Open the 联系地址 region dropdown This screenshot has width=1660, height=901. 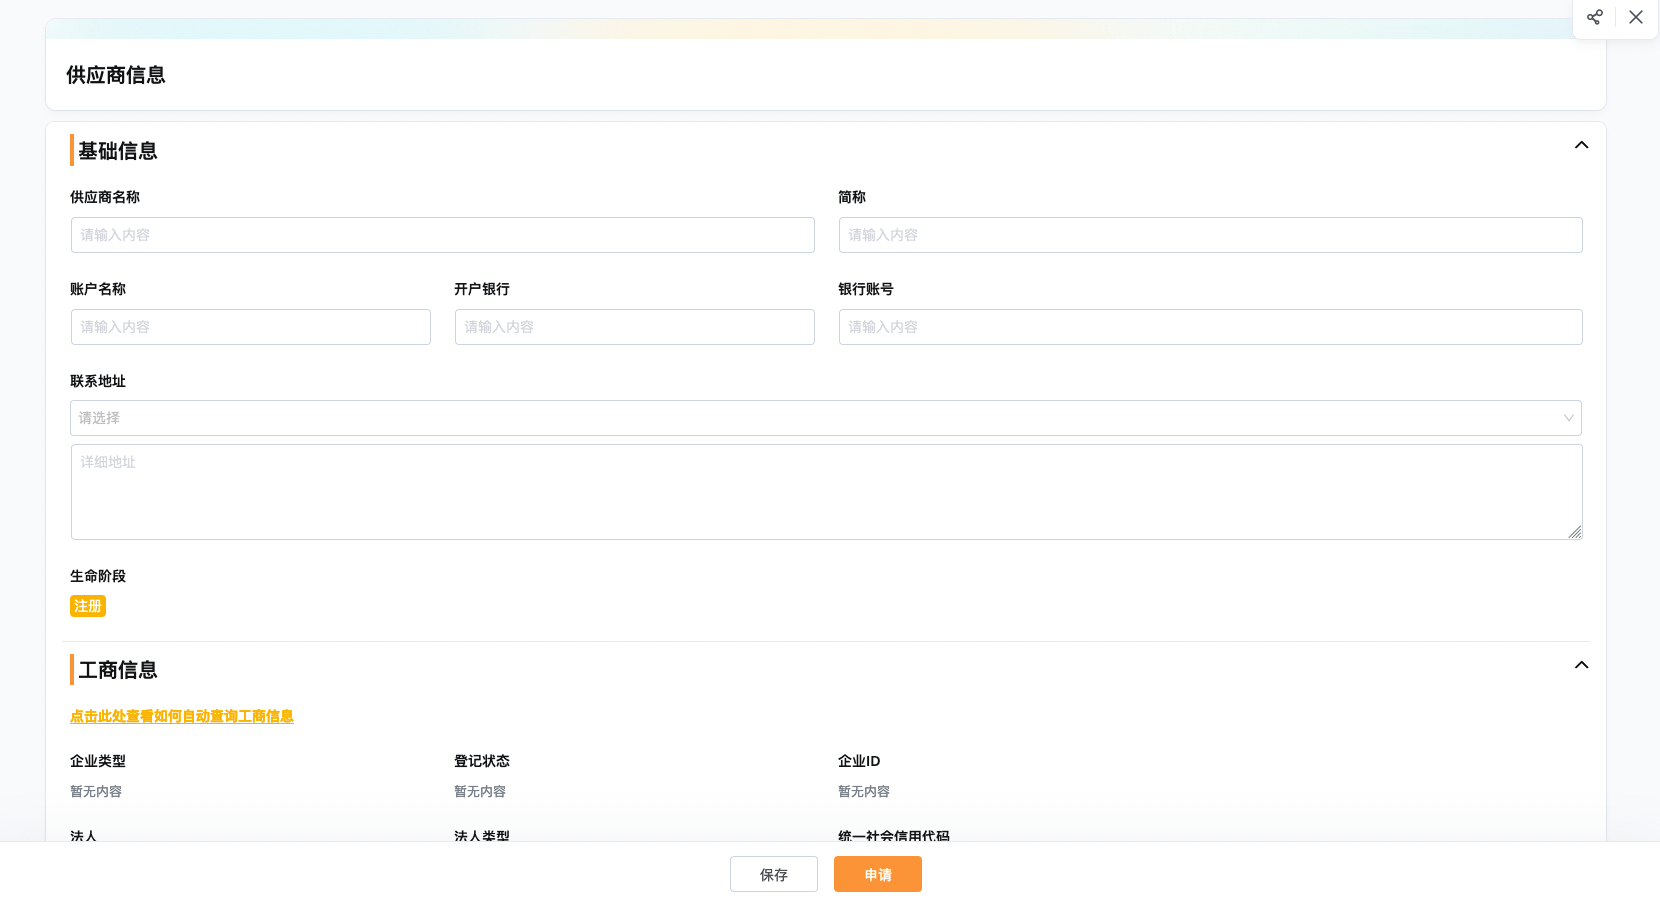click(826, 418)
